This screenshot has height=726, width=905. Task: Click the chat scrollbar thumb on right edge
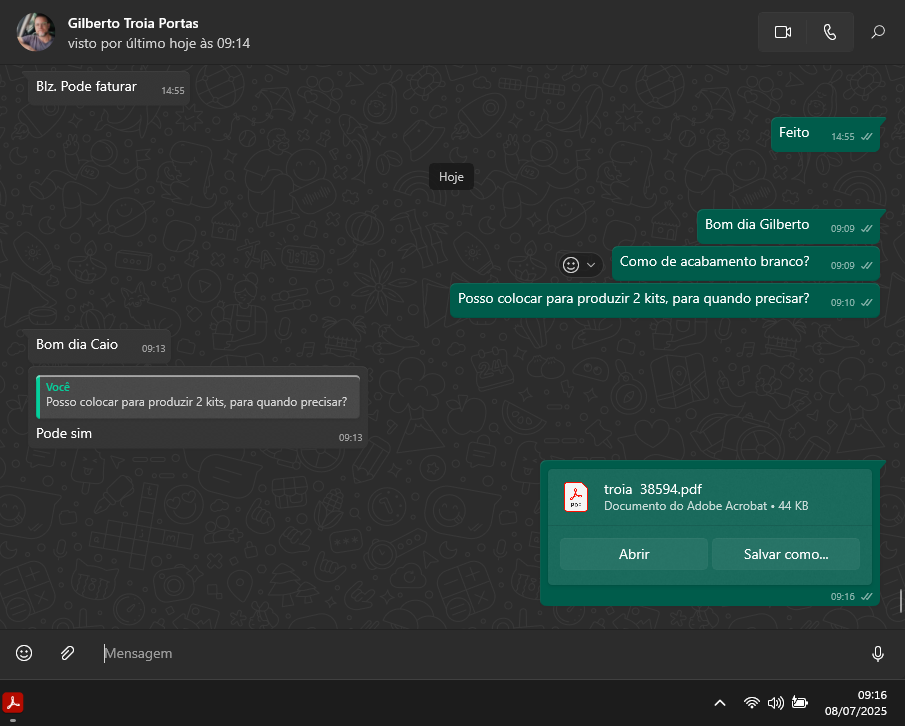click(900, 601)
